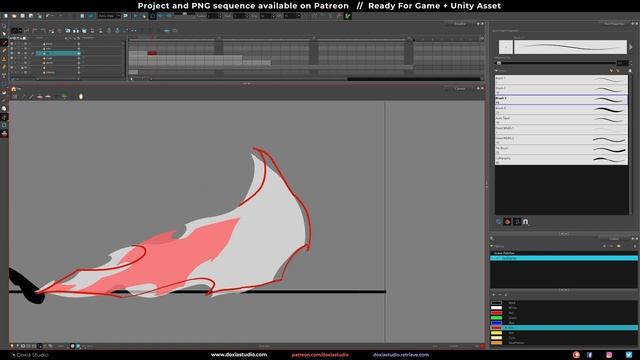Open www.doxiastudio.com link
Viewport: 640px width, 360px height.
pos(239,355)
